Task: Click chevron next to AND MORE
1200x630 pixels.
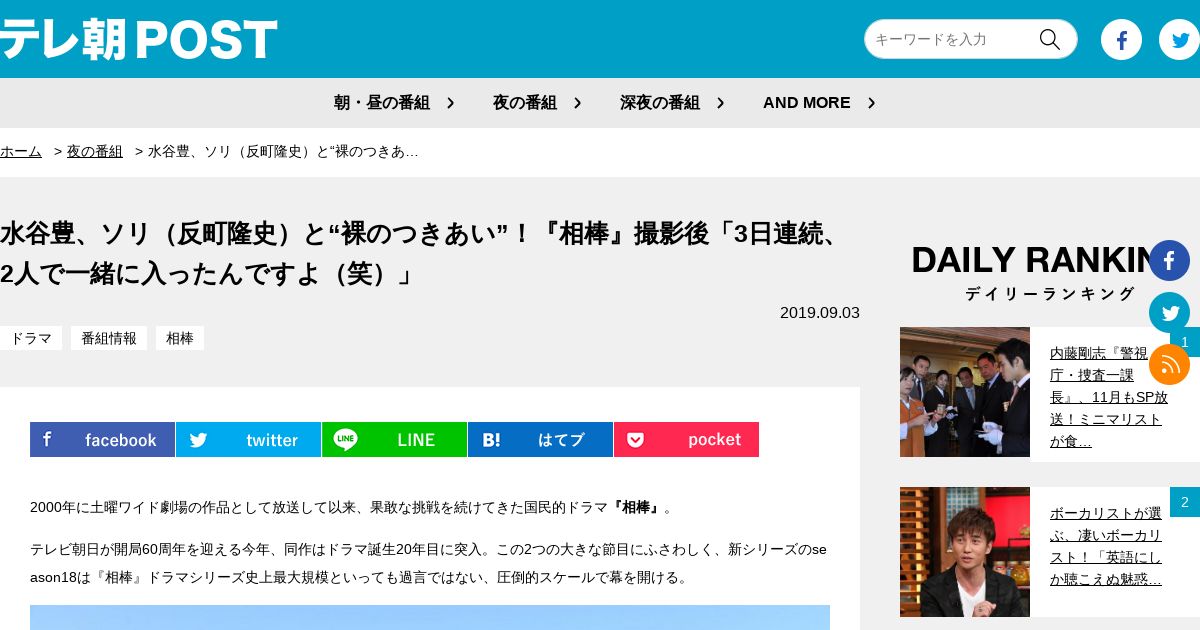Action: click(x=871, y=103)
